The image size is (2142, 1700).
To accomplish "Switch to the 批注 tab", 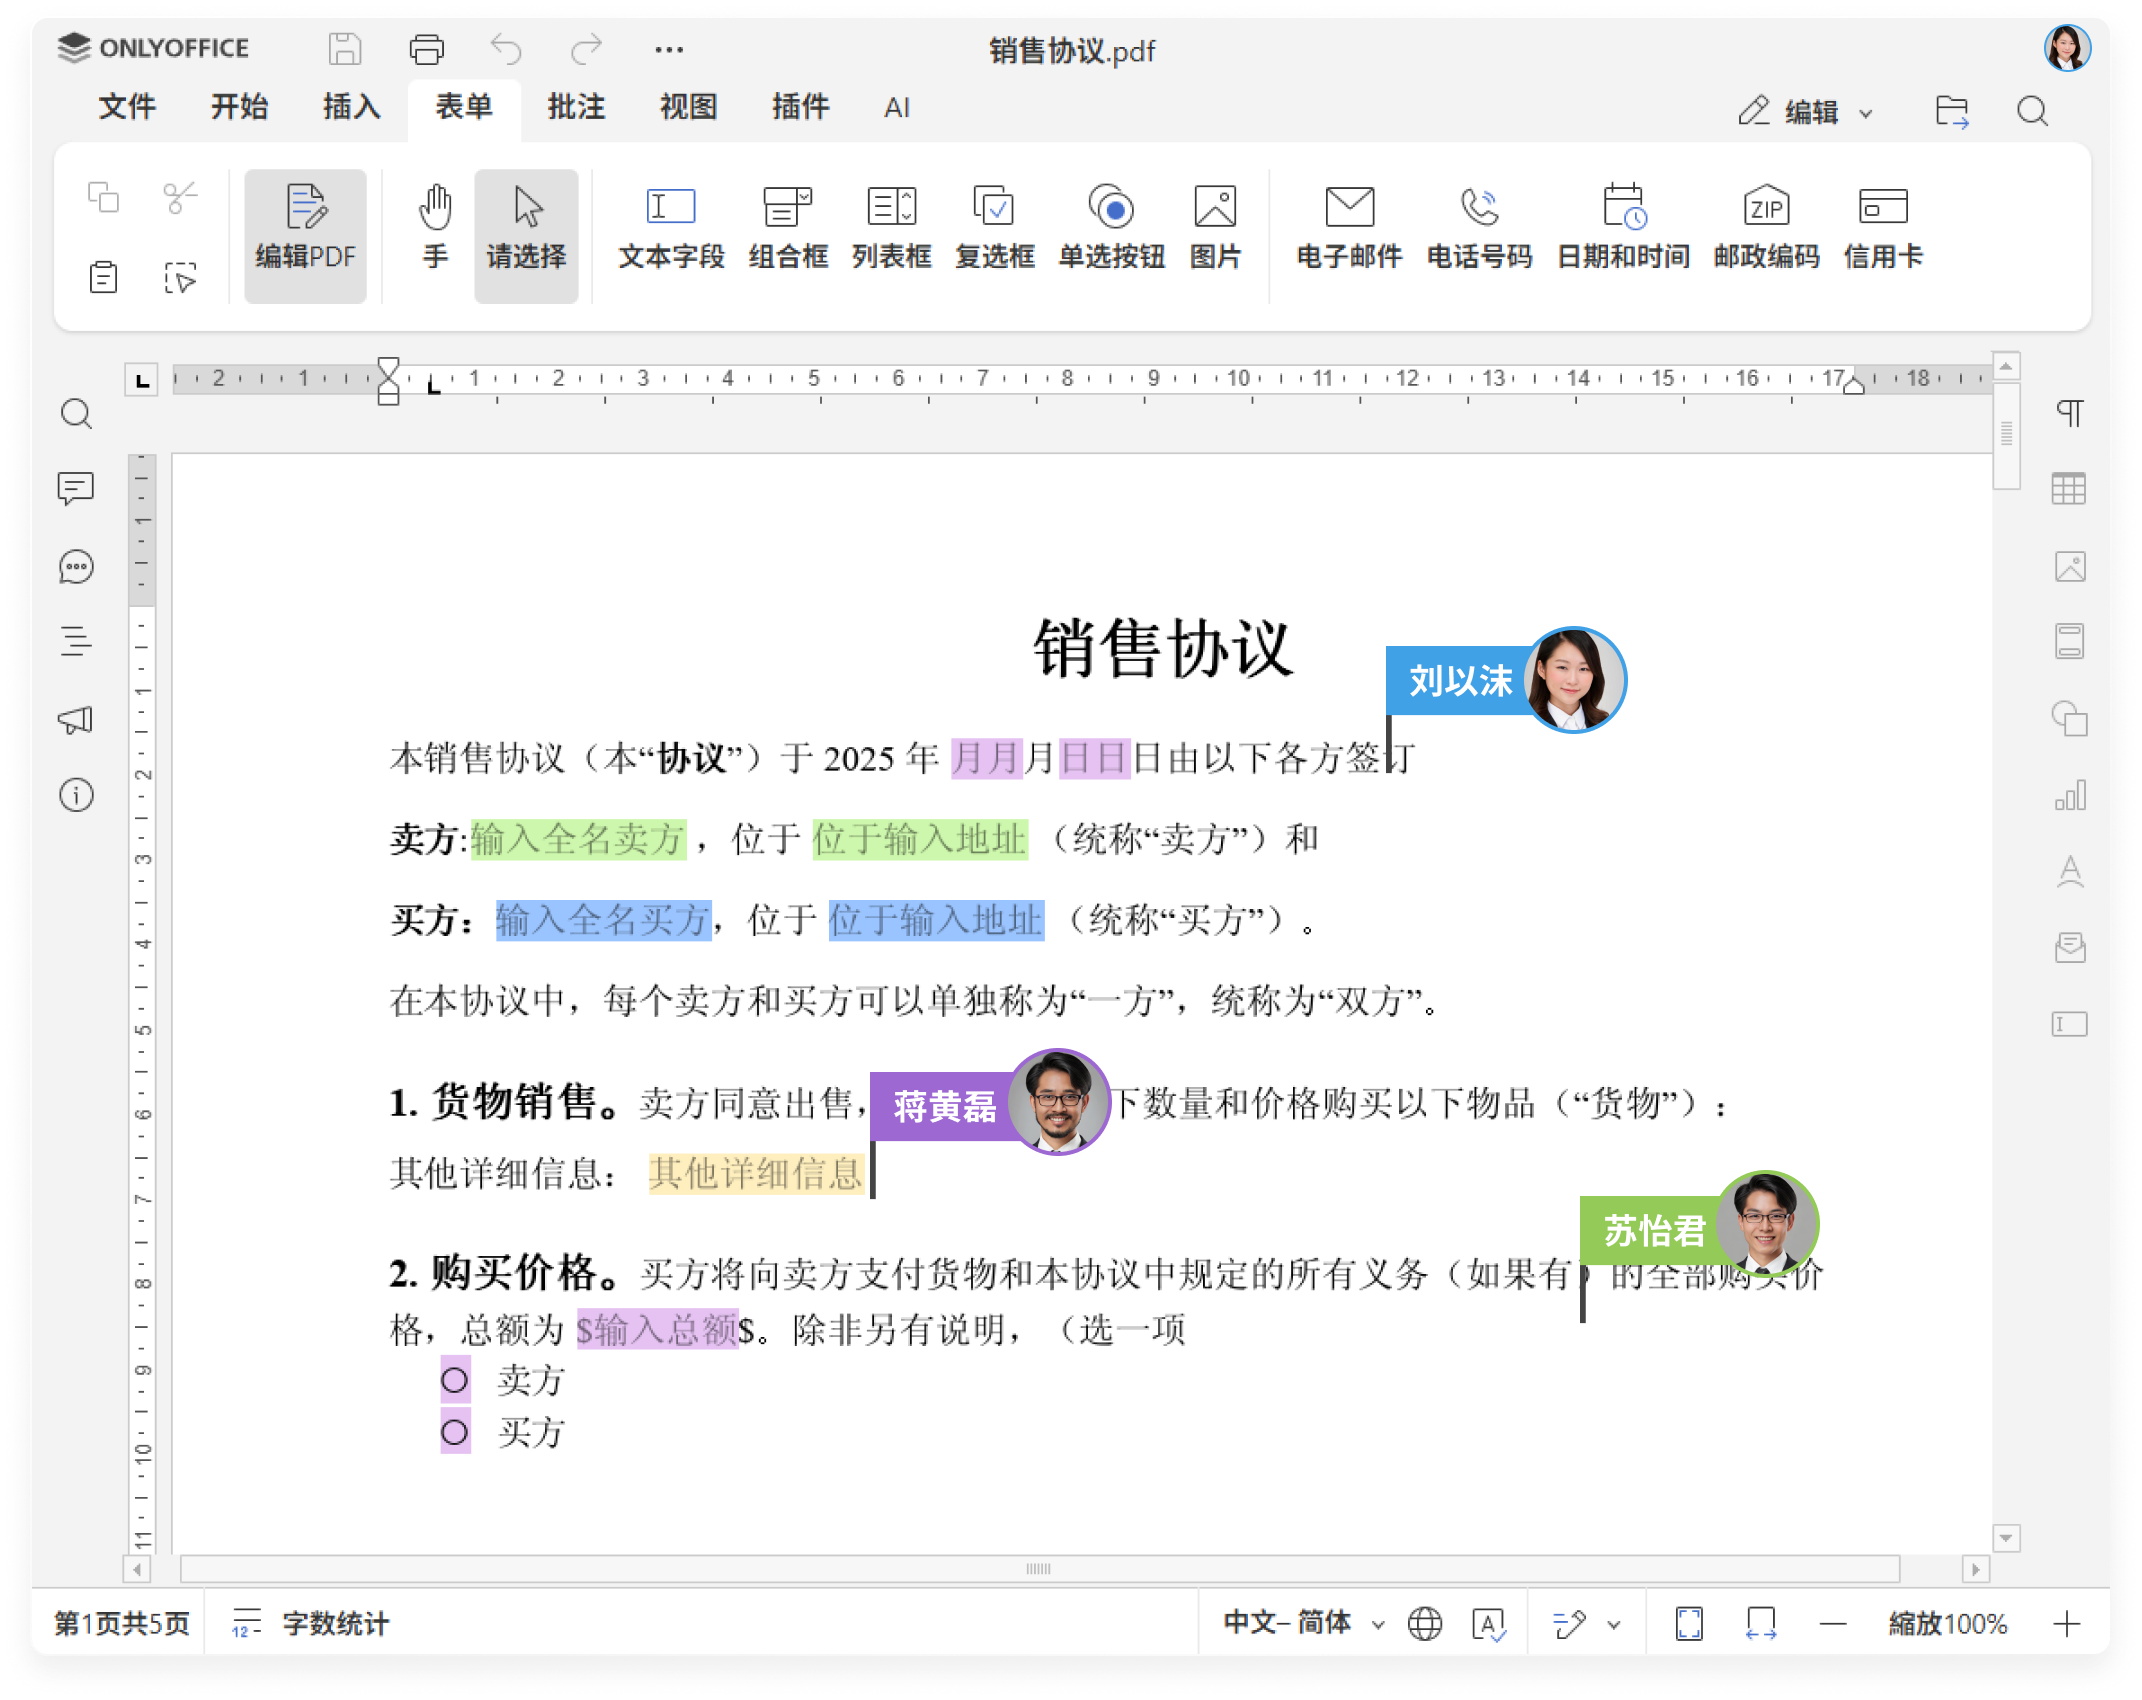I will click(576, 107).
